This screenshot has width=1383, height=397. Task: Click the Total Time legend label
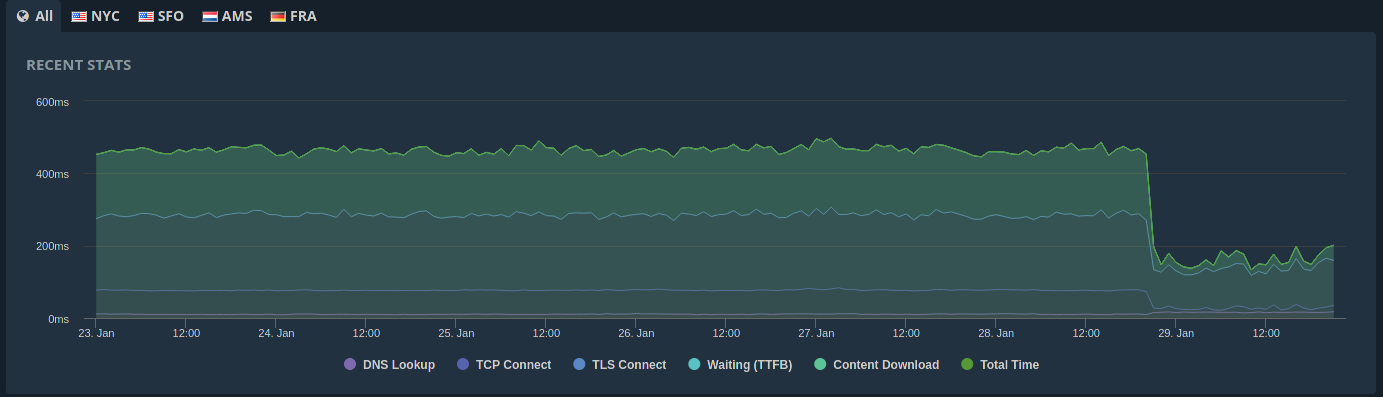[1010, 365]
